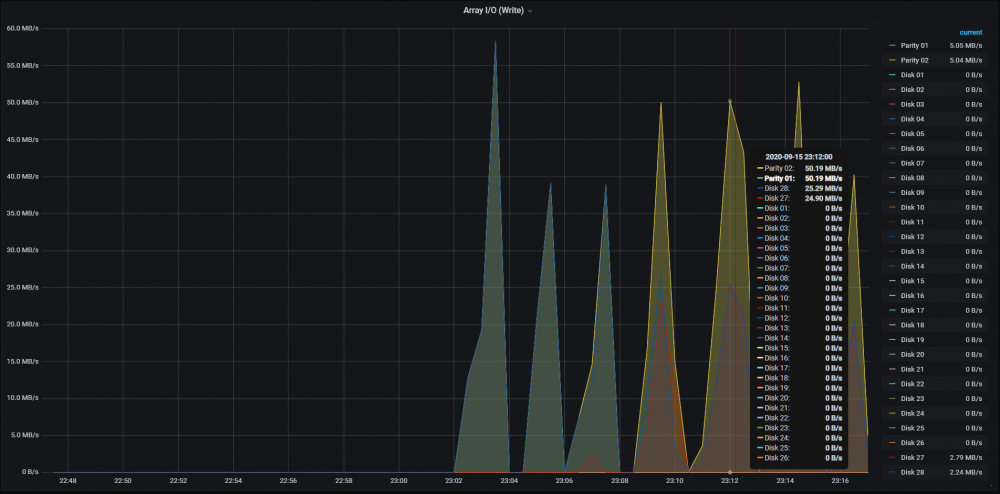Click the Disk 13 legend label
This screenshot has width=1000, height=494.
[912, 251]
